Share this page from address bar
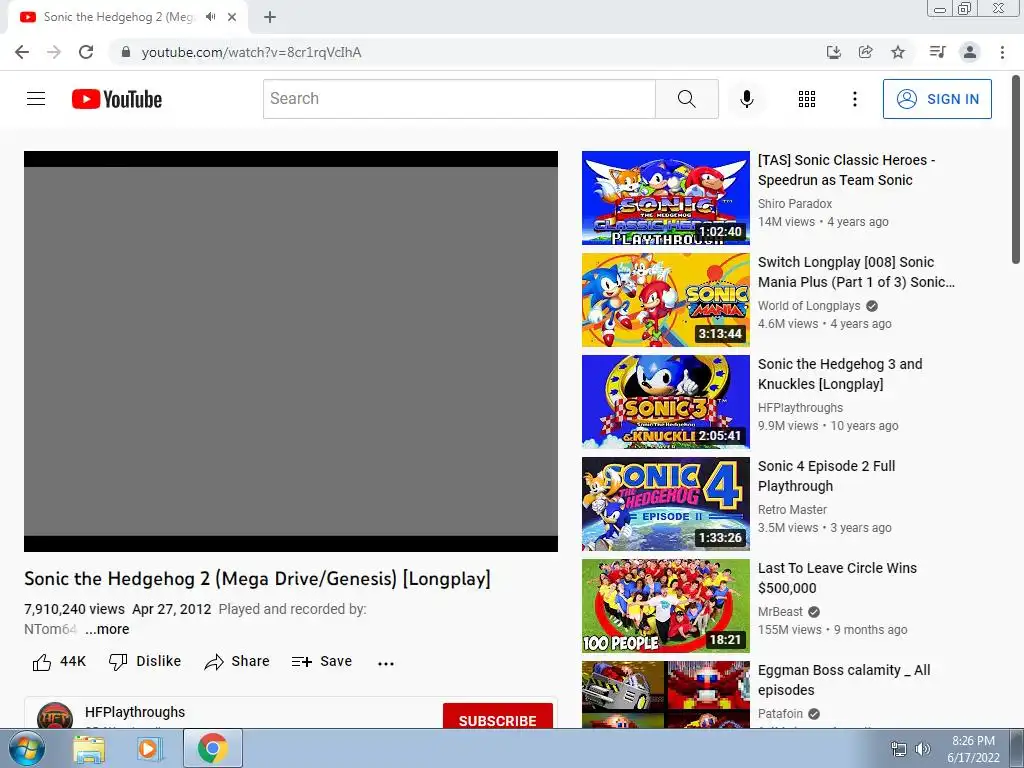Viewport: 1024px width, 768px height. tap(865, 52)
